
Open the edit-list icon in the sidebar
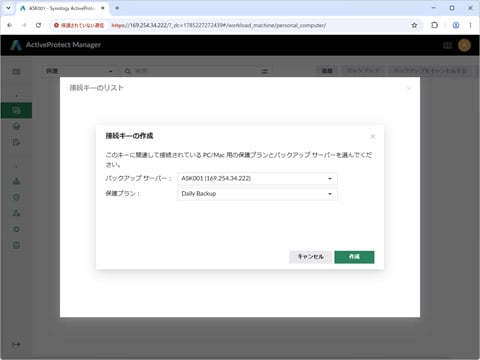[16, 142]
